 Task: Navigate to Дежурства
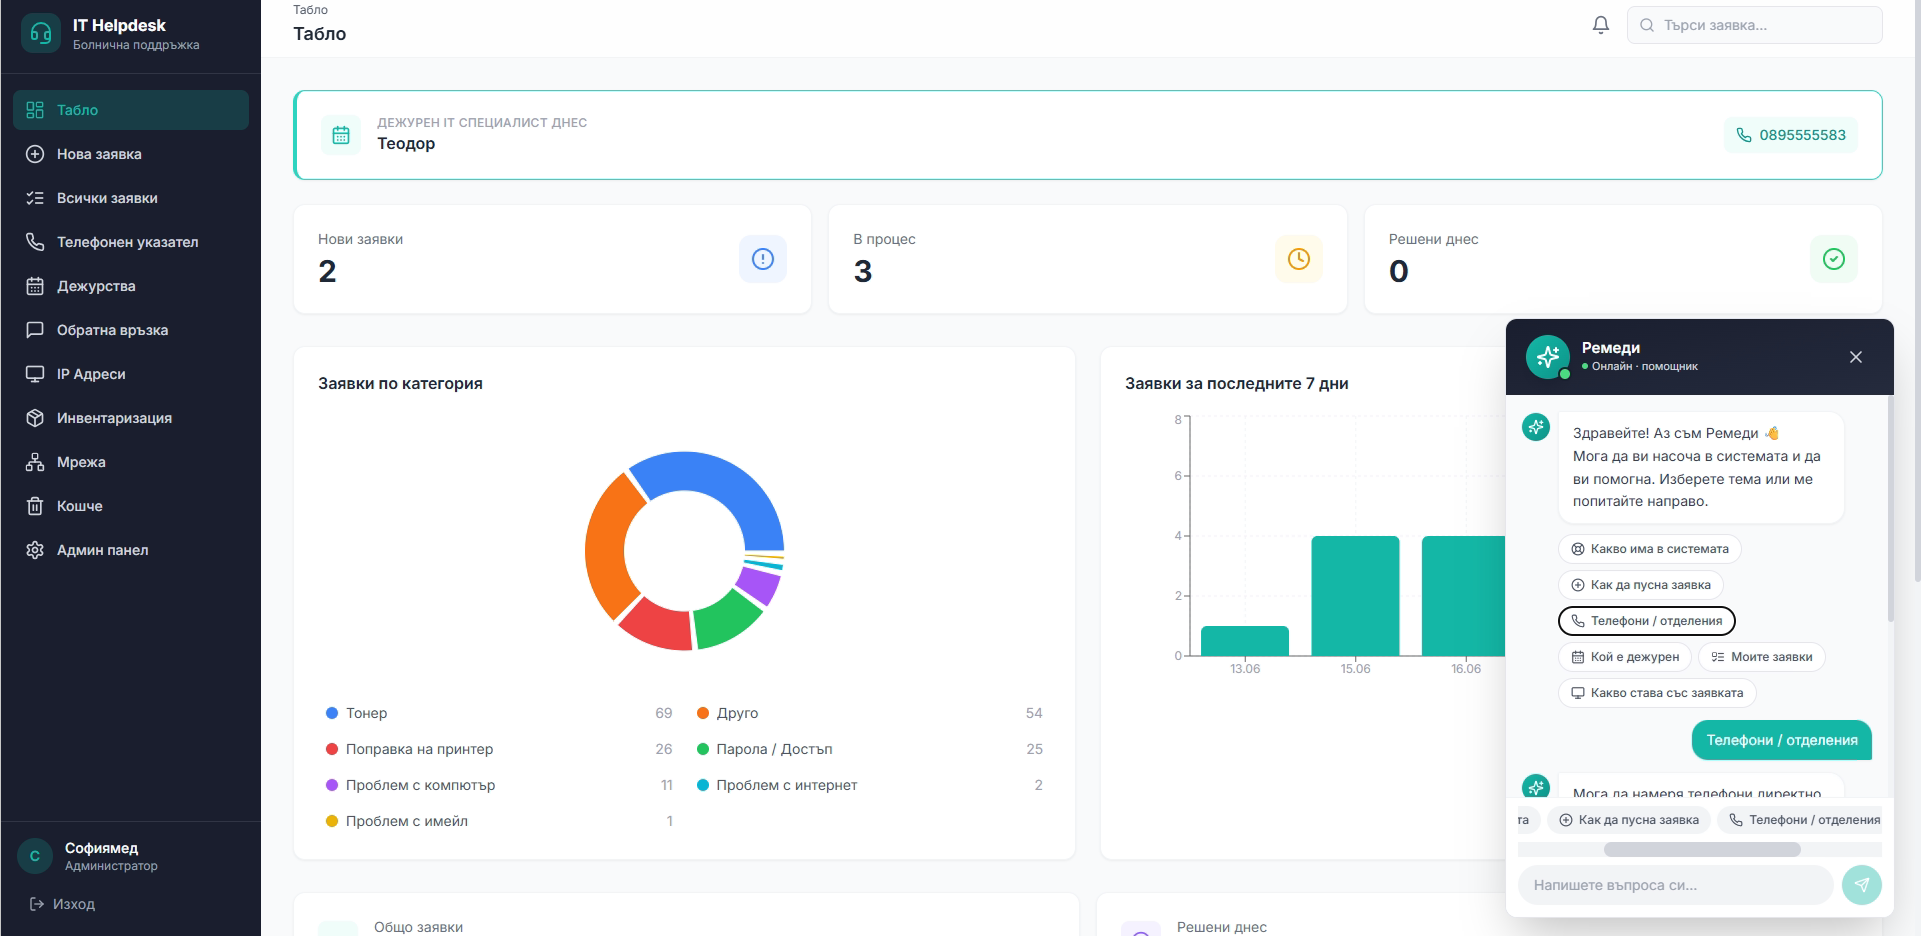point(131,286)
